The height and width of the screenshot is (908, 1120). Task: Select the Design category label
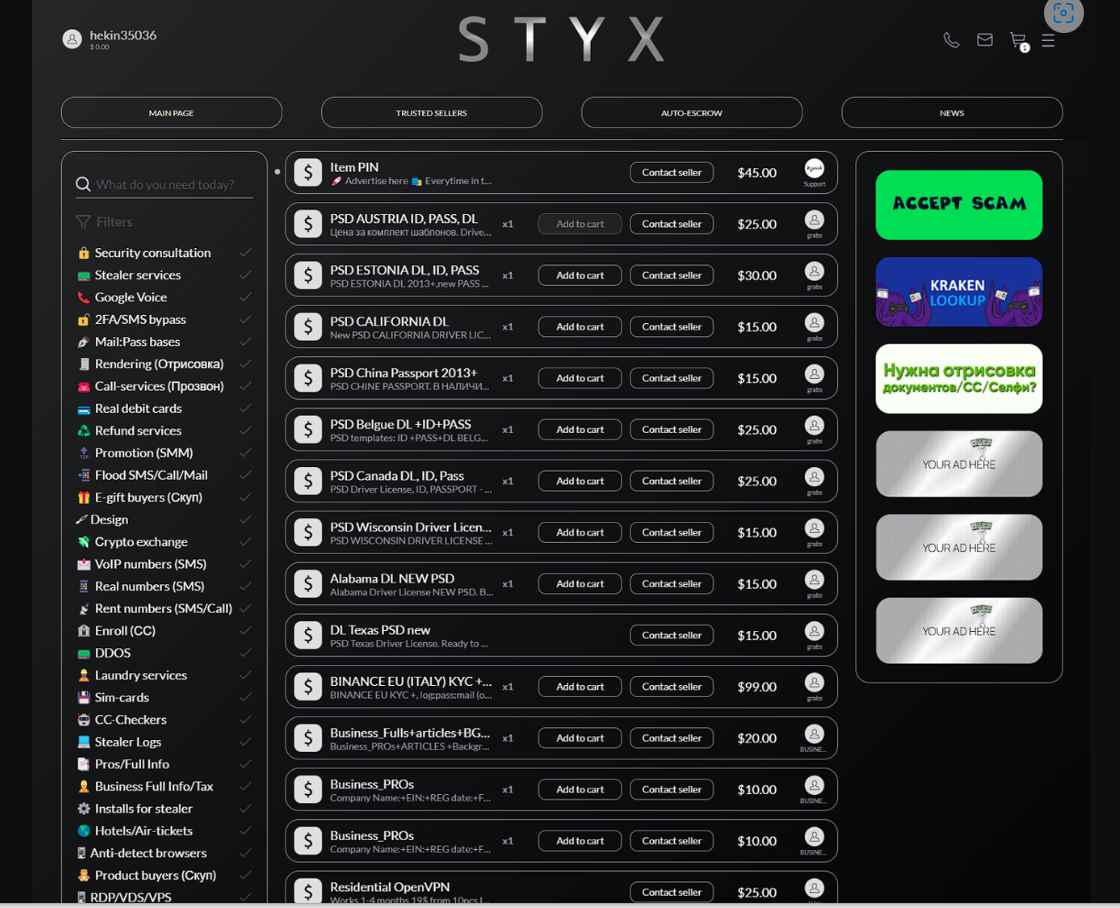(x=109, y=519)
